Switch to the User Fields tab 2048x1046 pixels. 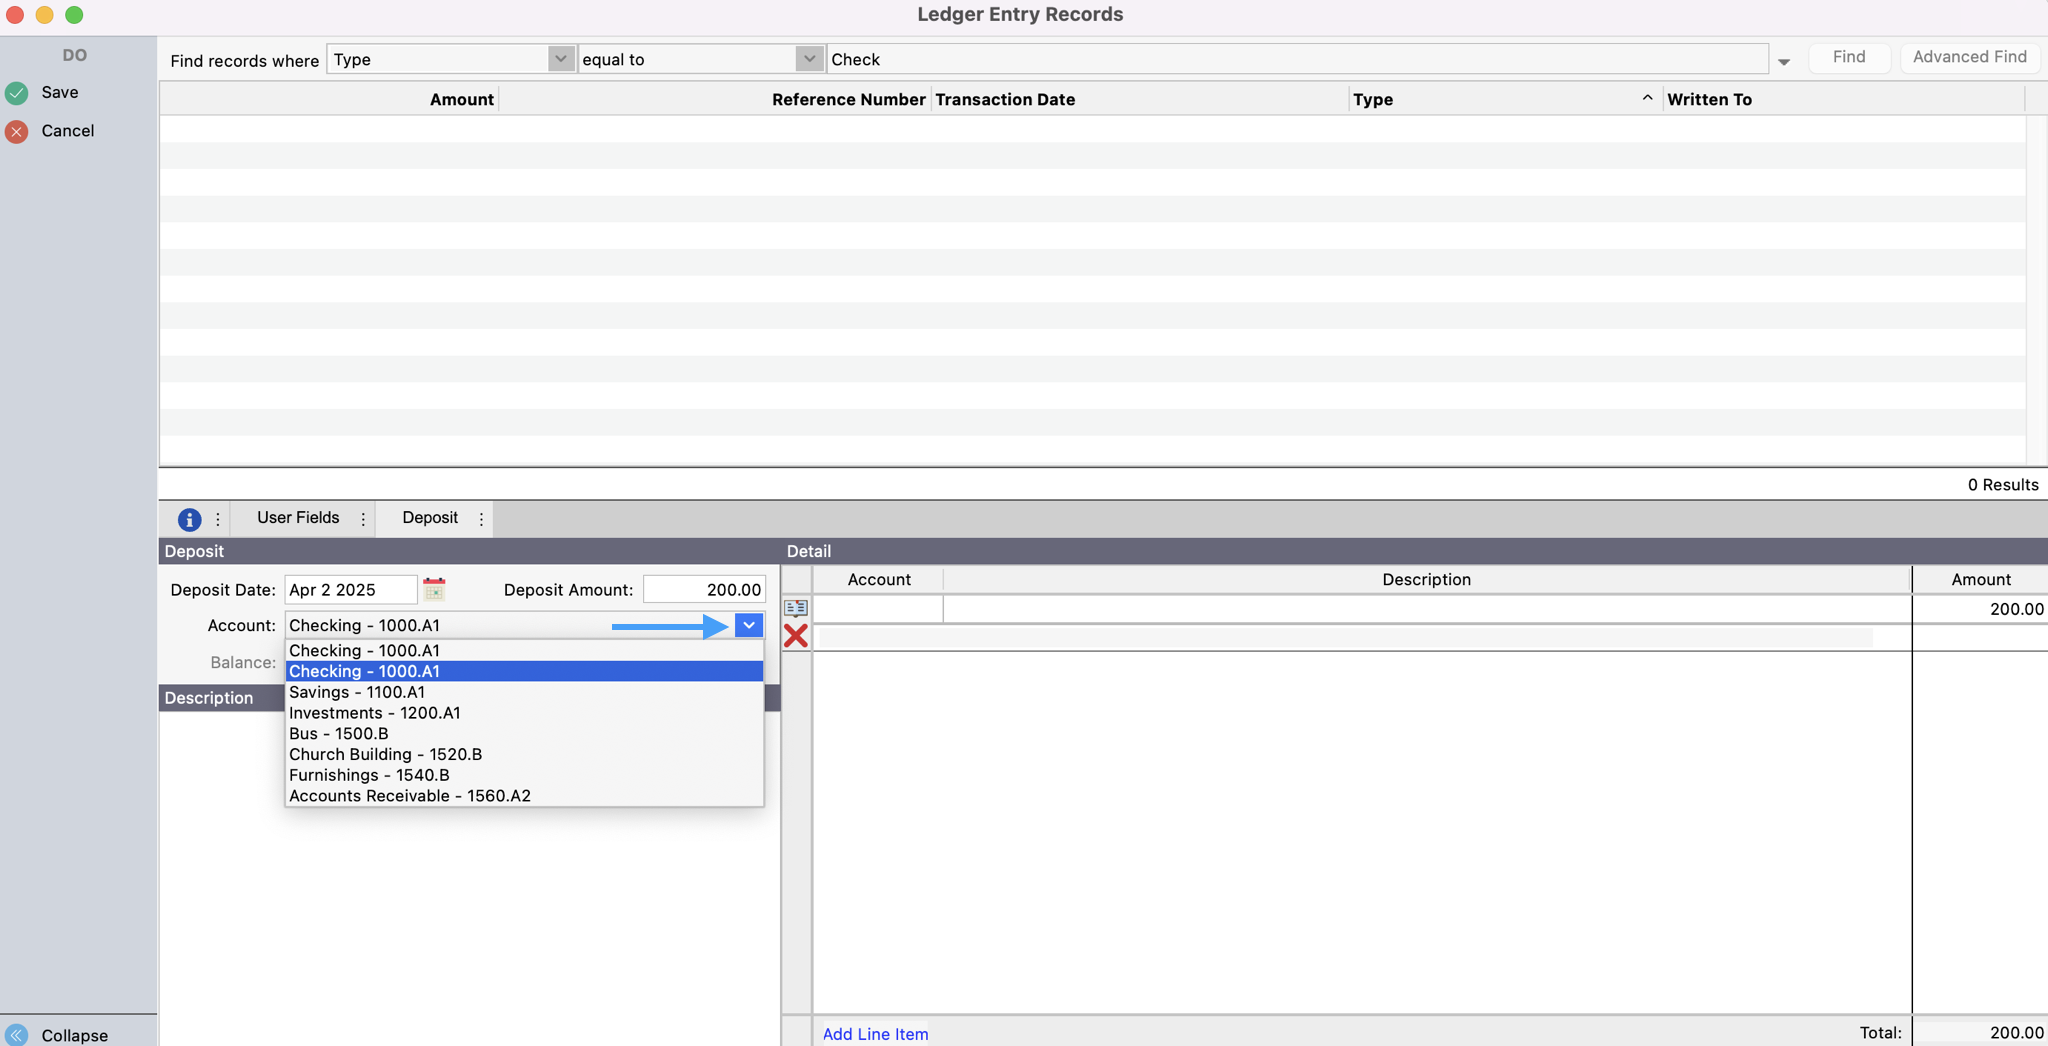298,518
